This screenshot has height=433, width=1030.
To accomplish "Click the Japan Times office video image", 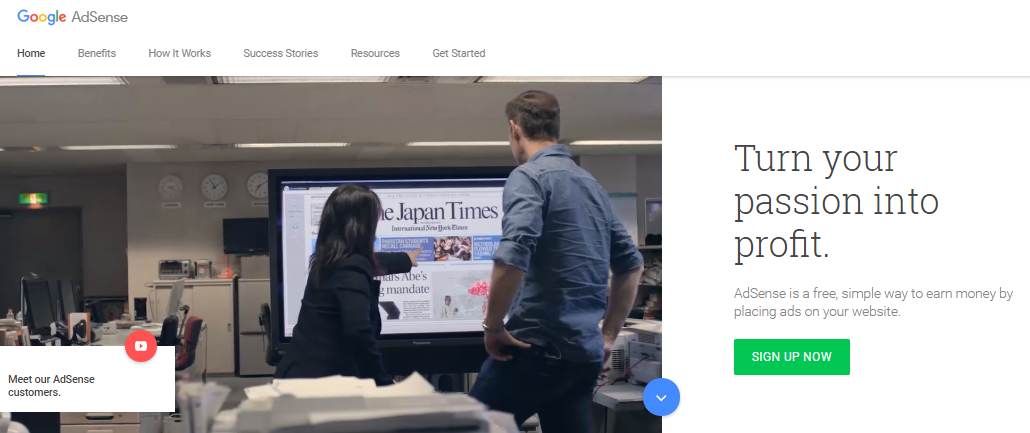I will (x=330, y=254).
